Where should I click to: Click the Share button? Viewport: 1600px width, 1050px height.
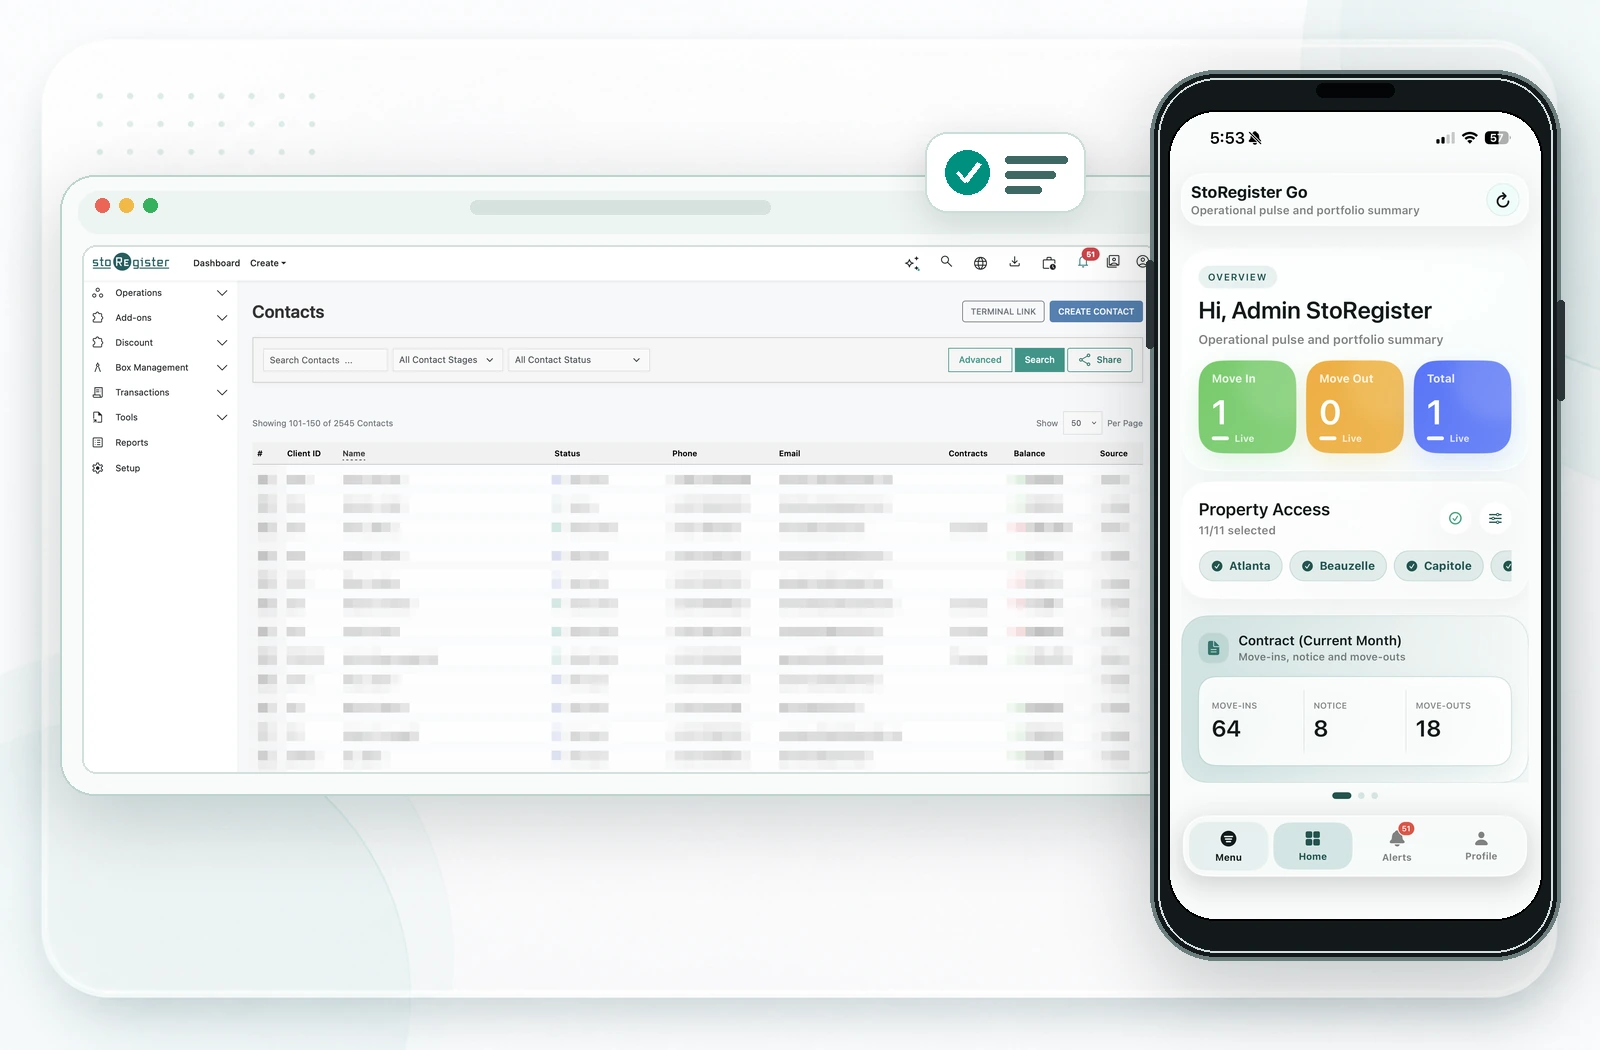(x=1100, y=360)
